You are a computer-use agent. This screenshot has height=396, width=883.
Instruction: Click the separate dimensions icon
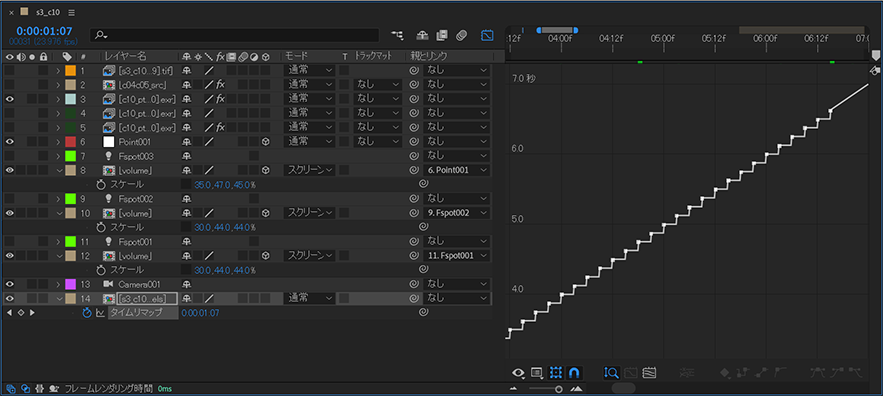coord(686,373)
